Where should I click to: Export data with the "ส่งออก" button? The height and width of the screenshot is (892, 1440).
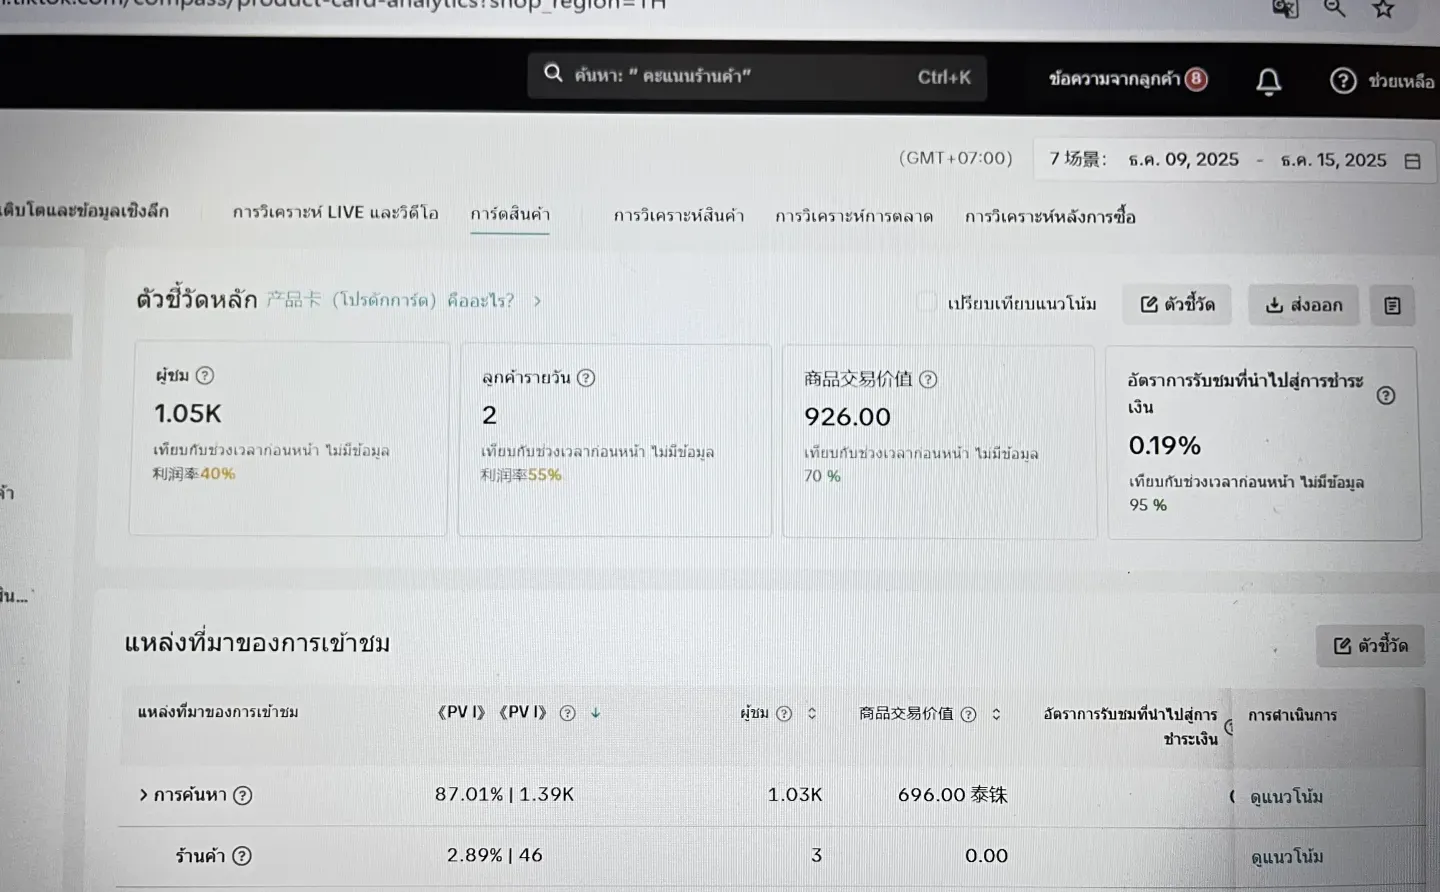click(1303, 305)
